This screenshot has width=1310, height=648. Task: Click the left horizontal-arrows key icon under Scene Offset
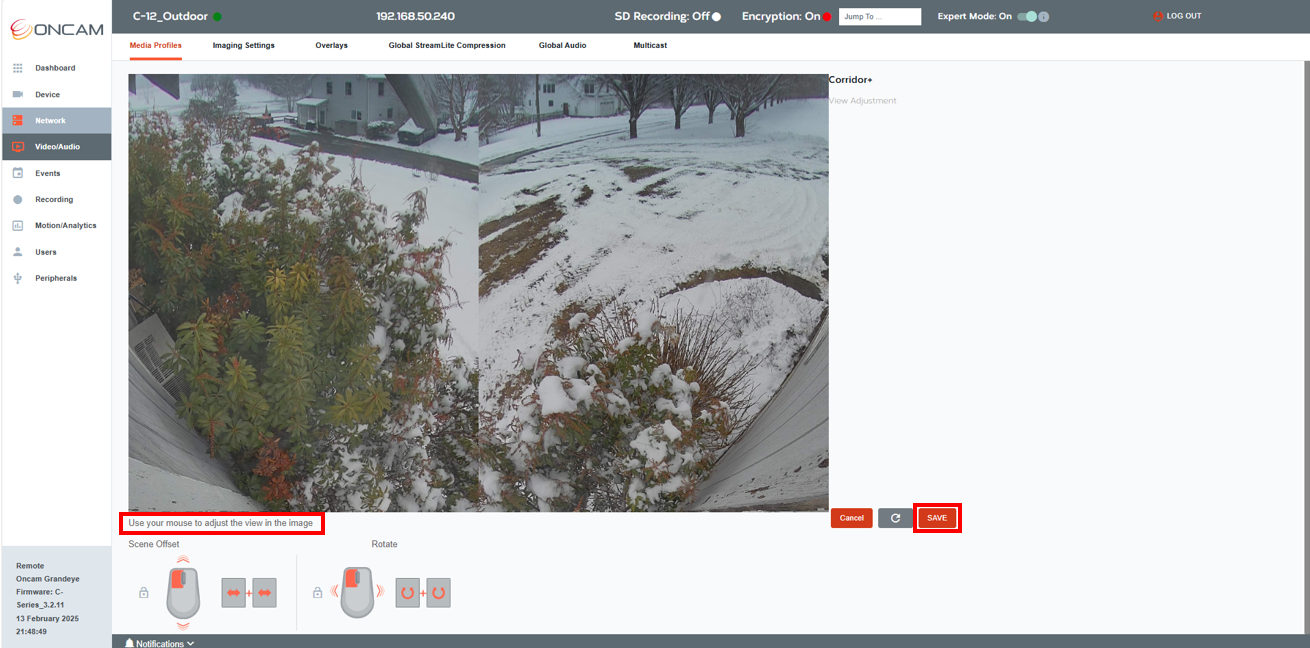(234, 593)
